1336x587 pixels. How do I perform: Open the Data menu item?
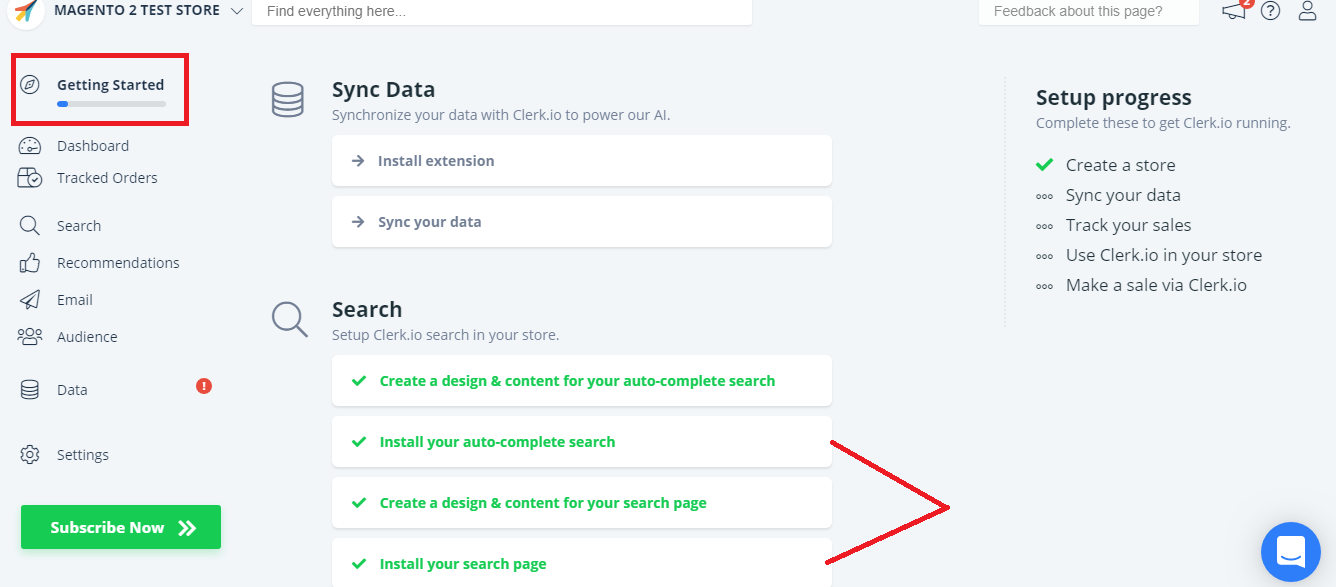coord(72,390)
